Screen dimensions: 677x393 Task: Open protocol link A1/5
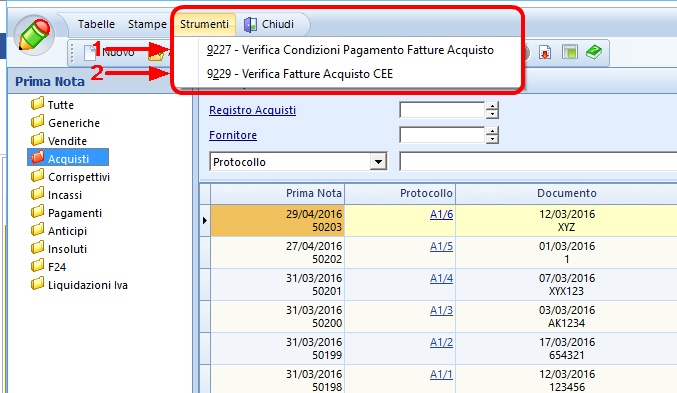click(x=441, y=246)
